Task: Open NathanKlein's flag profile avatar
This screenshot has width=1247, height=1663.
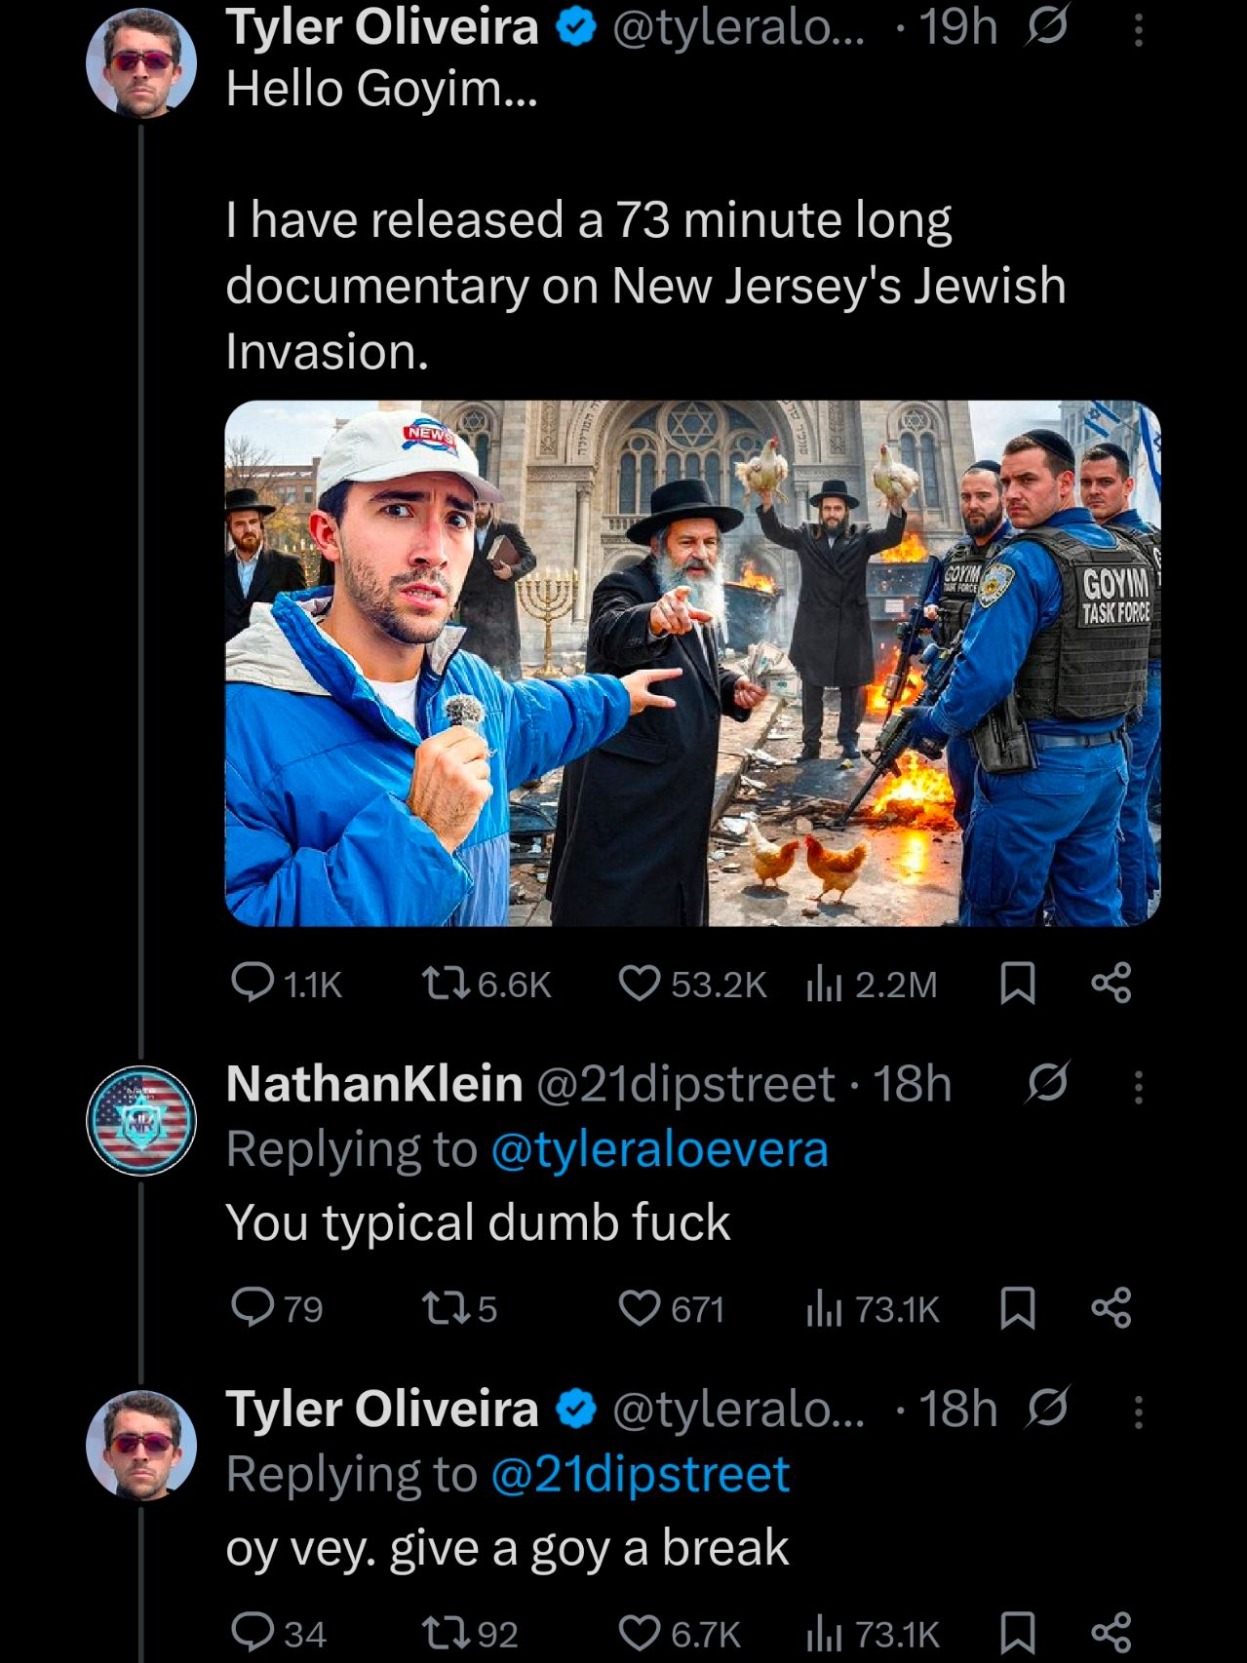Action: click(141, 1119)
